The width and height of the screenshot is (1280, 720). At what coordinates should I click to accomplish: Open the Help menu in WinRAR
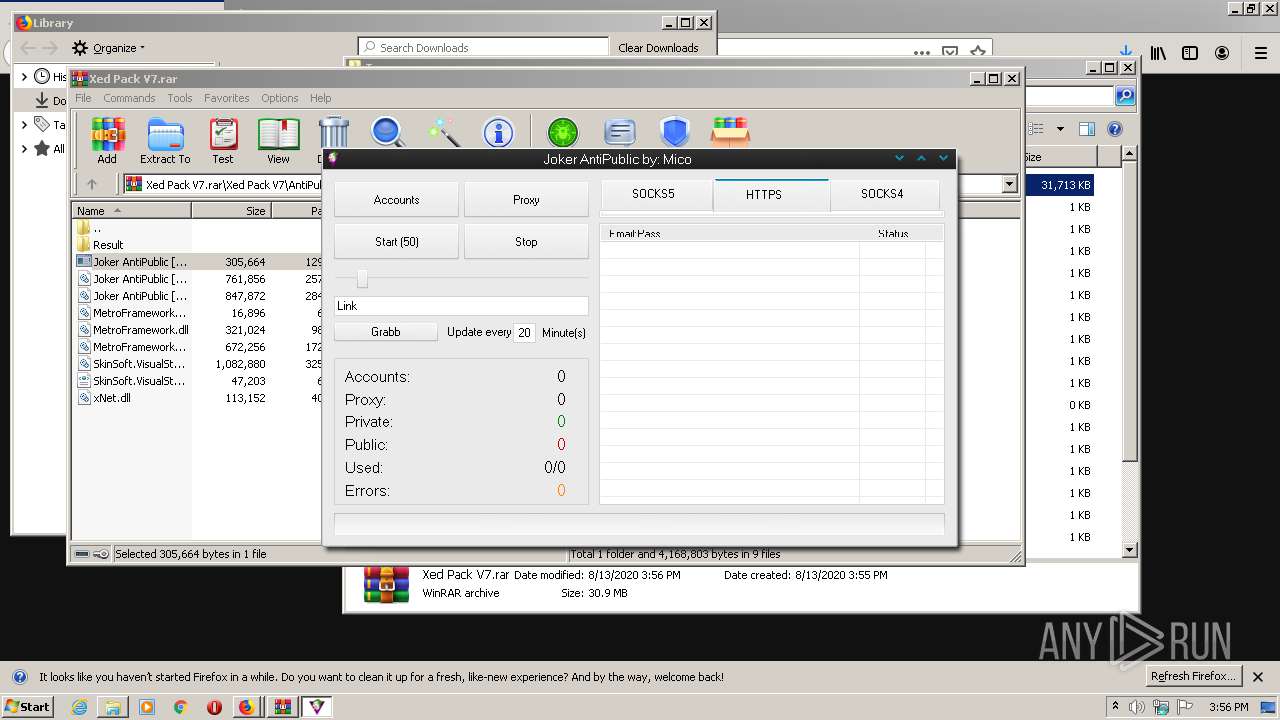[x=320, y=98]
